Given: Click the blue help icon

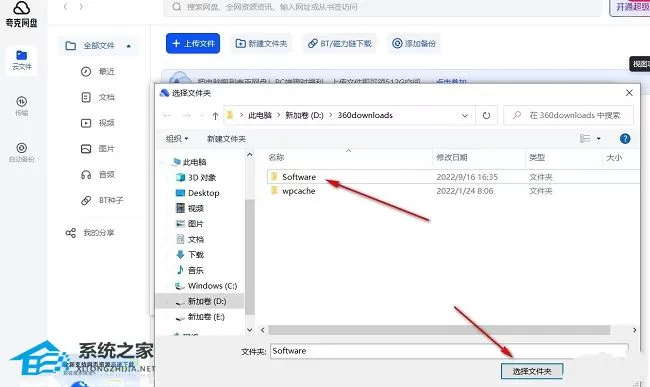Looking at the screenshot, I should (625, 138).
